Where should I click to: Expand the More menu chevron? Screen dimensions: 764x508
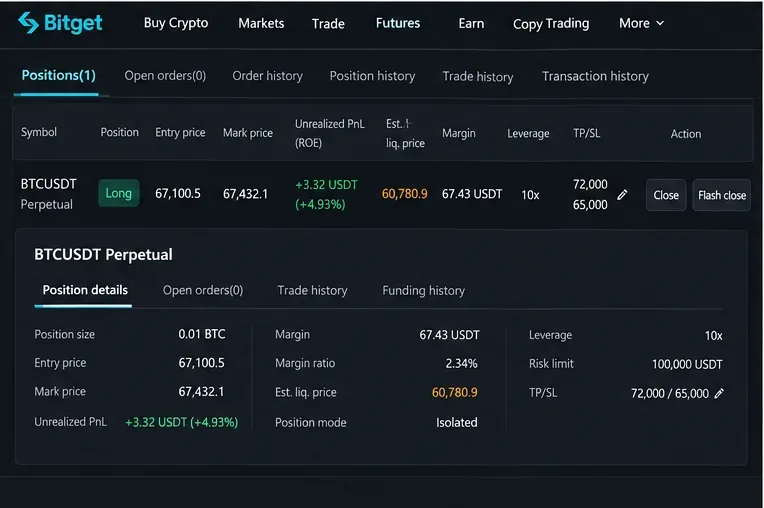pos(660,23)
